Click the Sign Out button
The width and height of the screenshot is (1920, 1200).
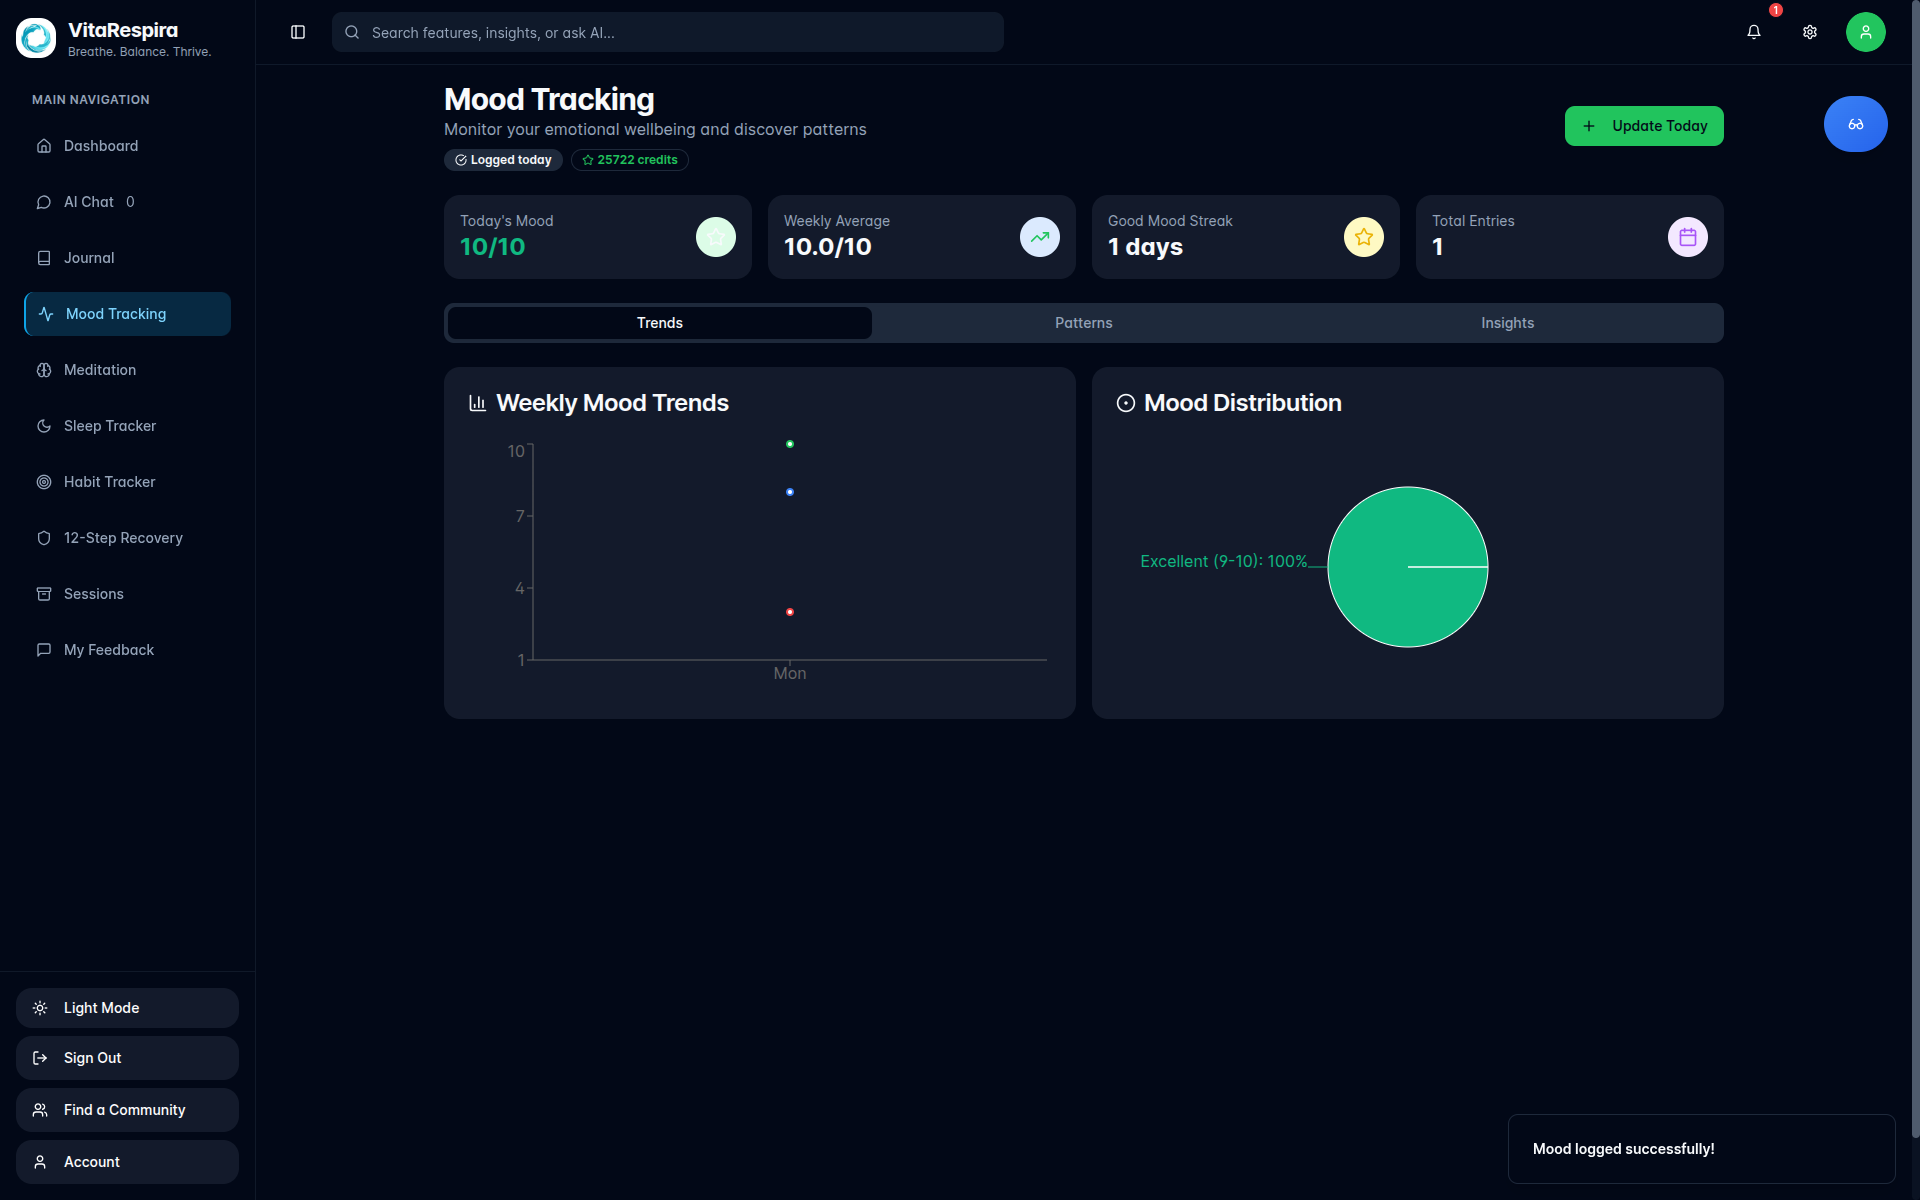click(x=127, y=1058)
